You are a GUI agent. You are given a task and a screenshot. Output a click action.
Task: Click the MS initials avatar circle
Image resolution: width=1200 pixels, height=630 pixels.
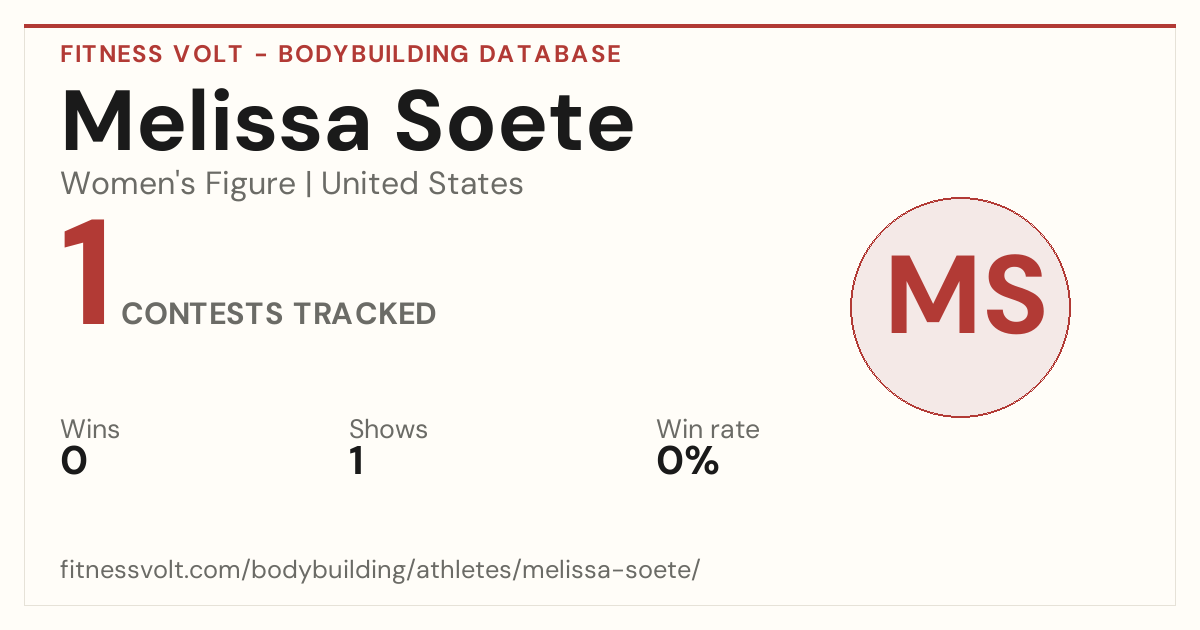click(x=960, y=307)
